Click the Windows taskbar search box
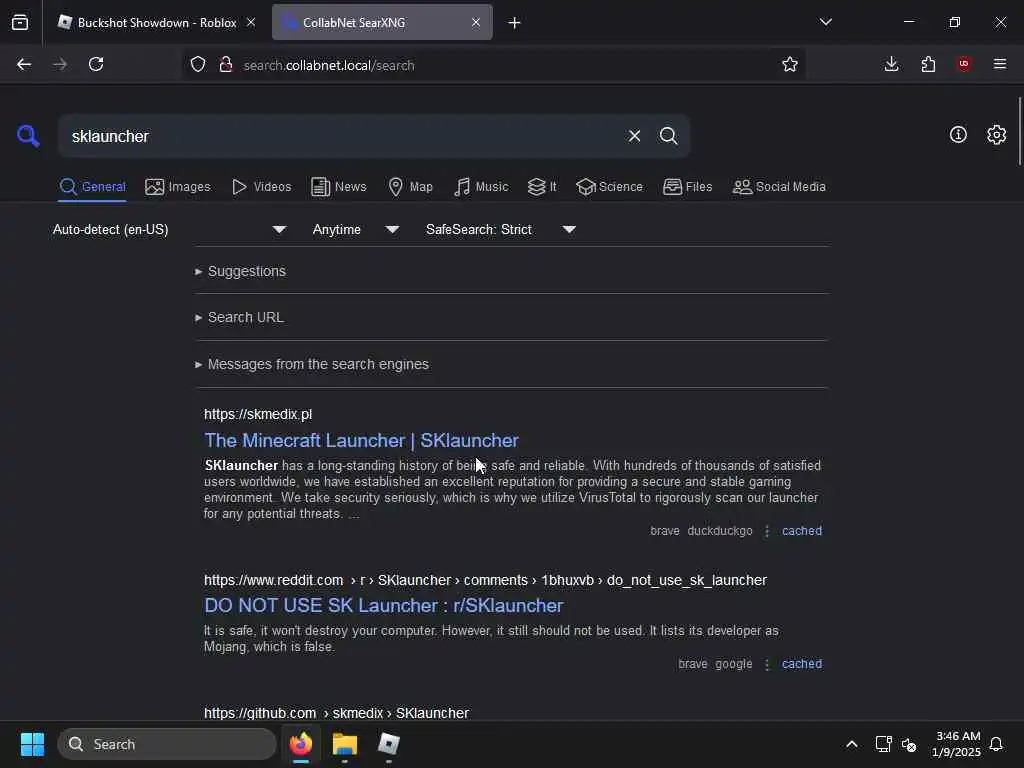The width and height of the screenshot is (1024, 768). tap(167, 744)
